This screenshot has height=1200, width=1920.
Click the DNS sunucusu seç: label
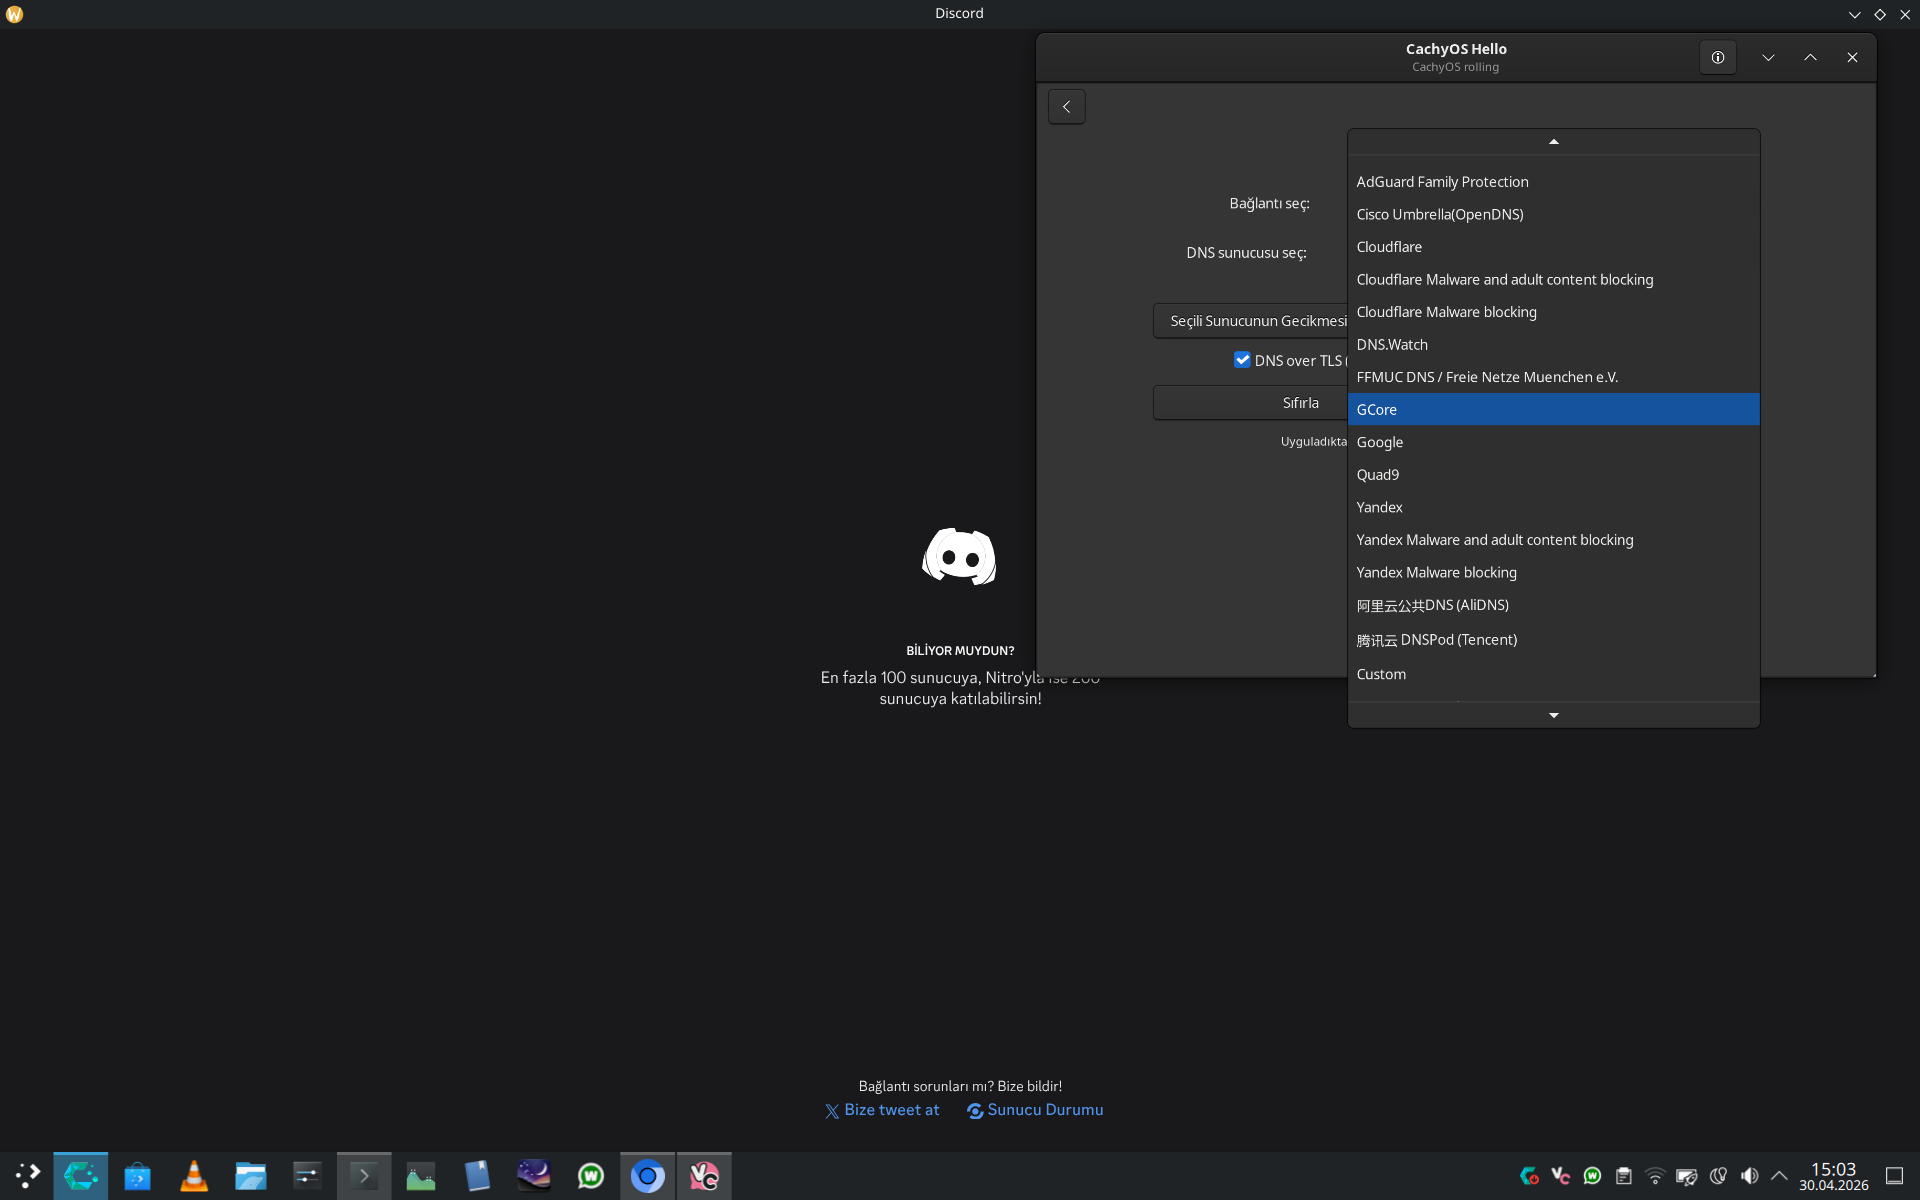point(1246,252)
